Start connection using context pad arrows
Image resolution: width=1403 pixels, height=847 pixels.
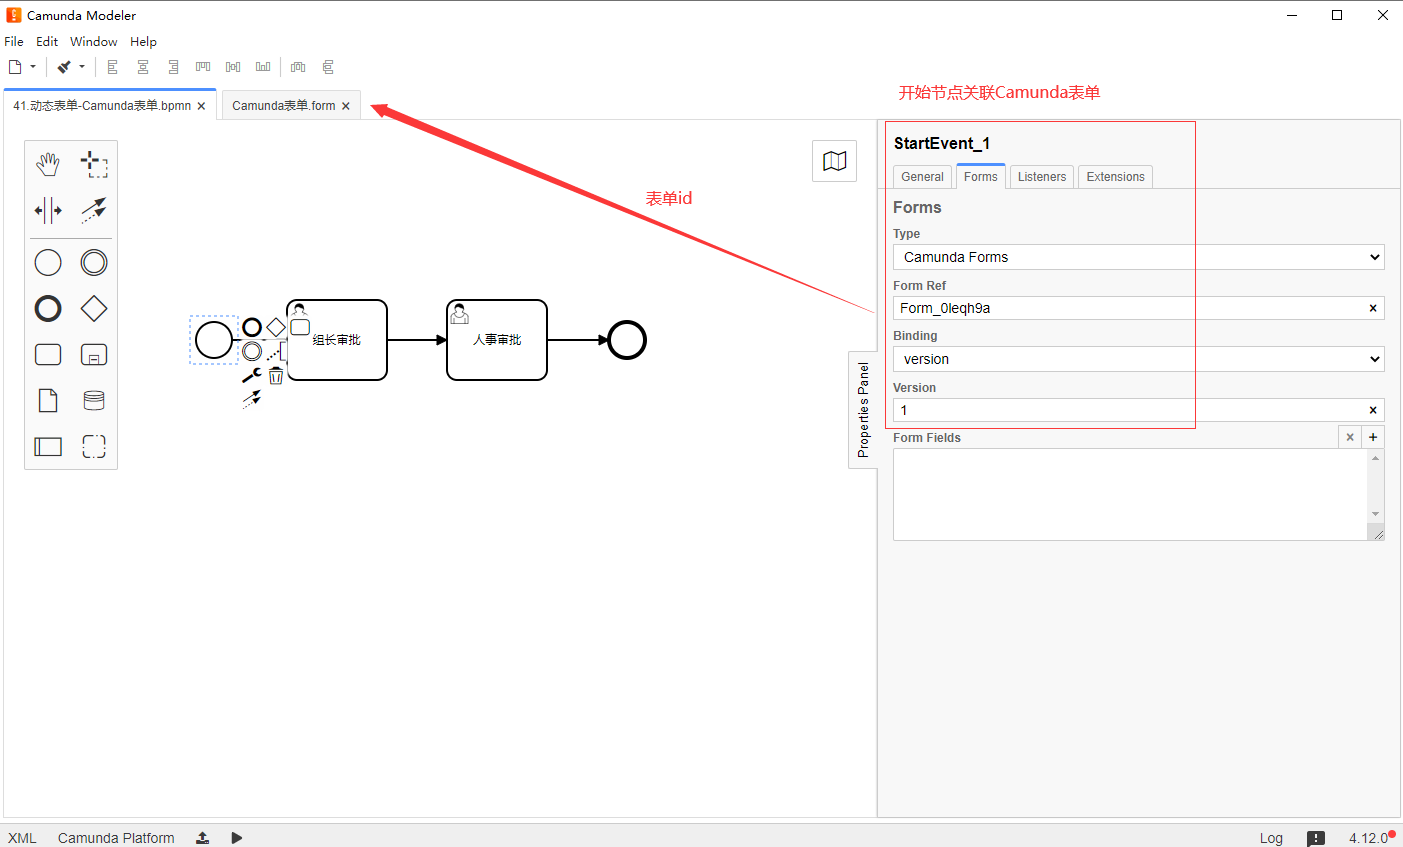(x=252, y=399)
